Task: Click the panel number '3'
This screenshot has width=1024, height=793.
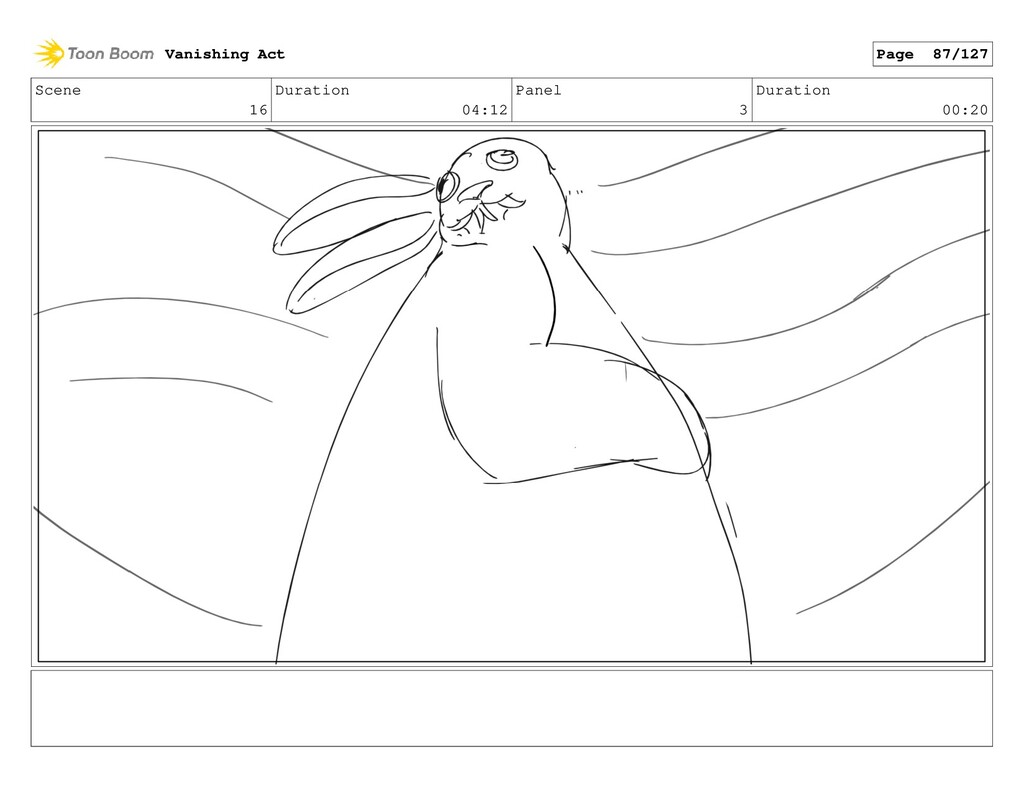Action: click(x=743, y=110)
